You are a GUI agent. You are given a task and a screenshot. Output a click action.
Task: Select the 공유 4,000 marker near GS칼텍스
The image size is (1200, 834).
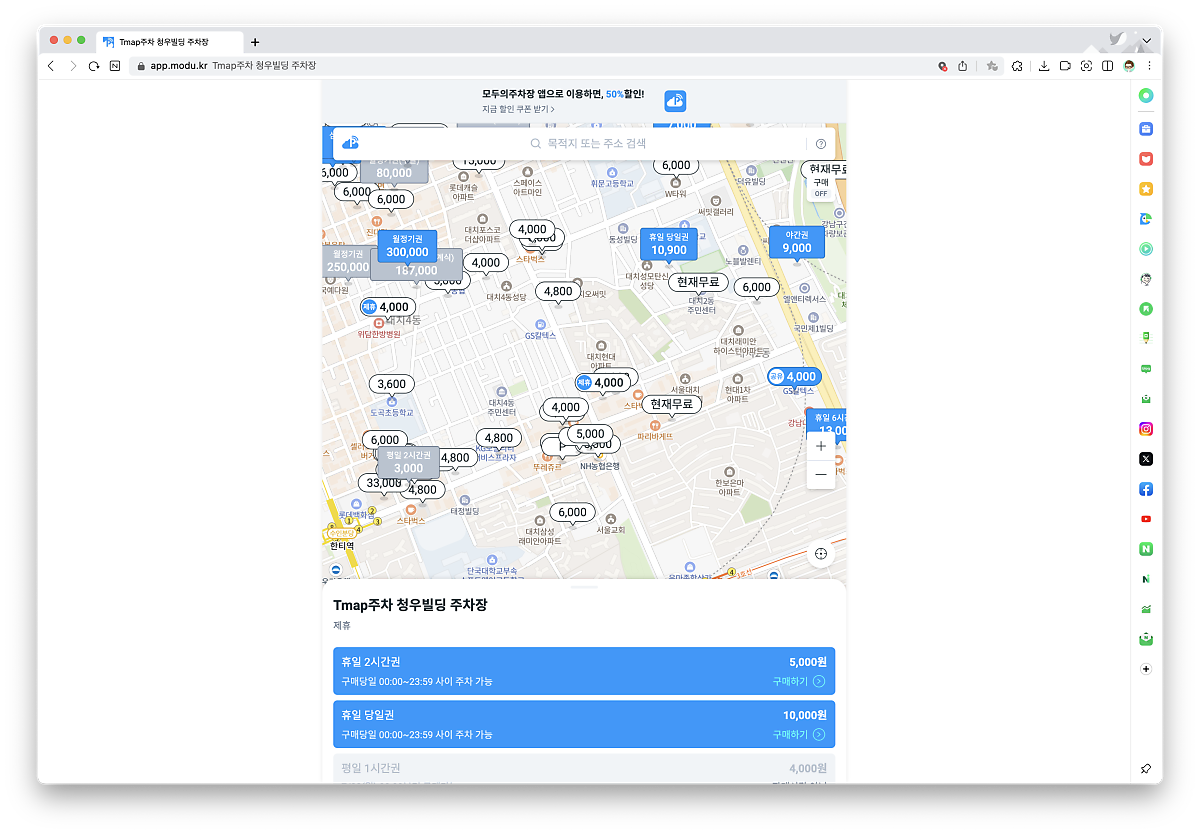point(794,377)
